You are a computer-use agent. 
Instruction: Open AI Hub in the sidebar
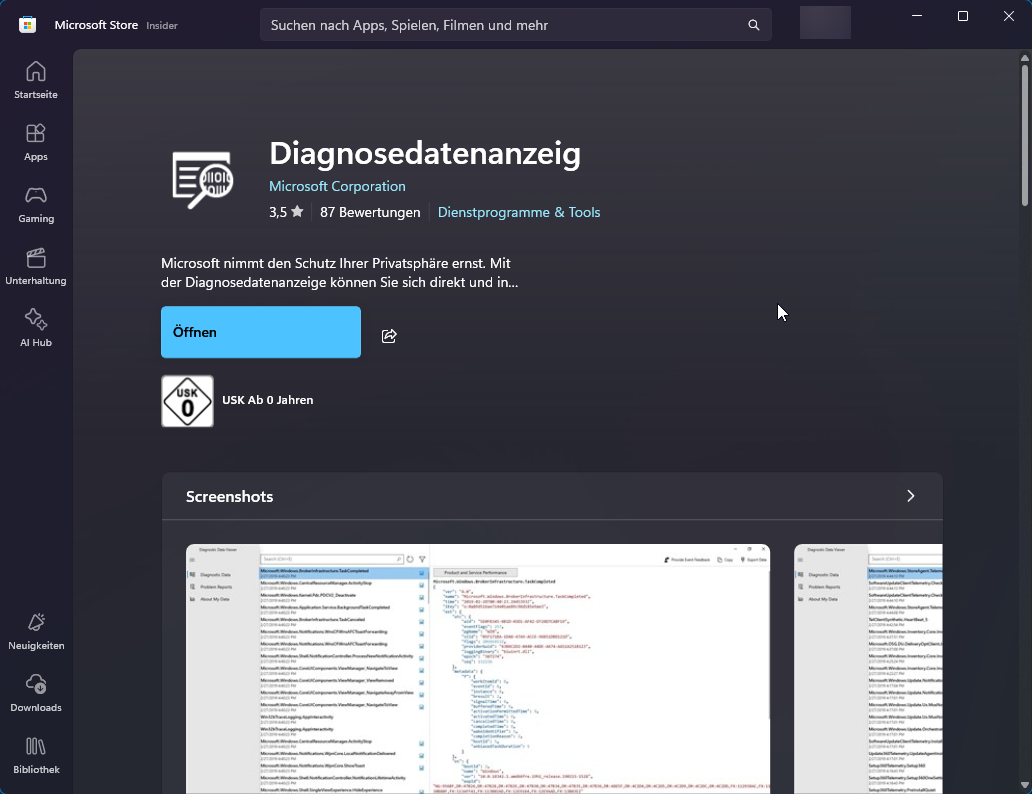coord(36,328)
